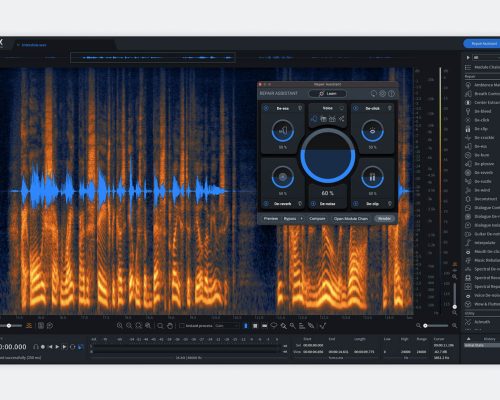The width and height of the screenshot is (500, 400).
Task: Open the module filter dropdown labeled All
Action: click(x=486, y=58)
